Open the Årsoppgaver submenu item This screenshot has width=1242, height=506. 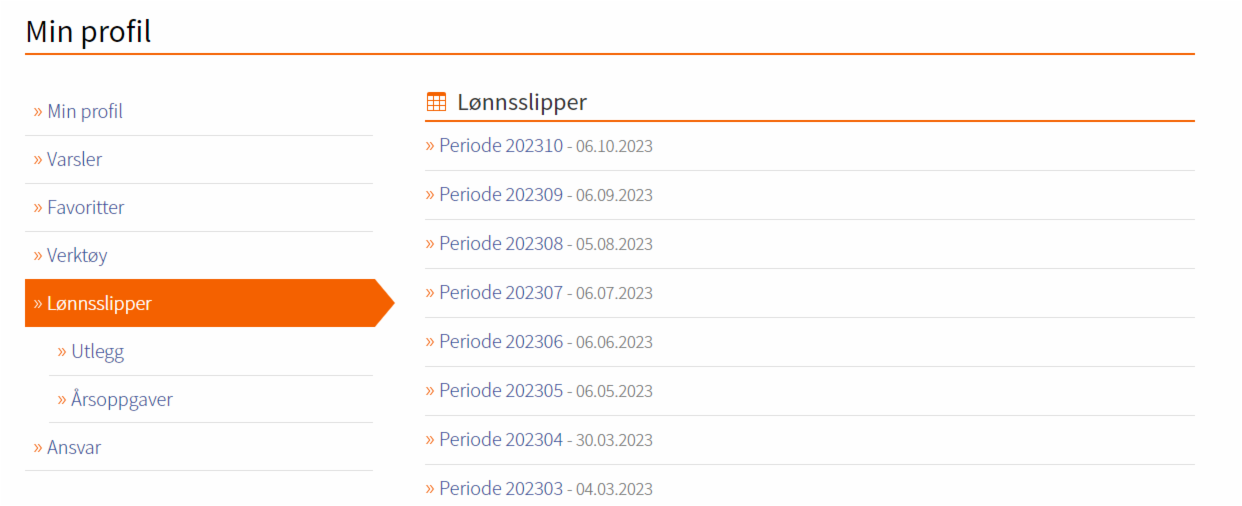click(122, 399)
